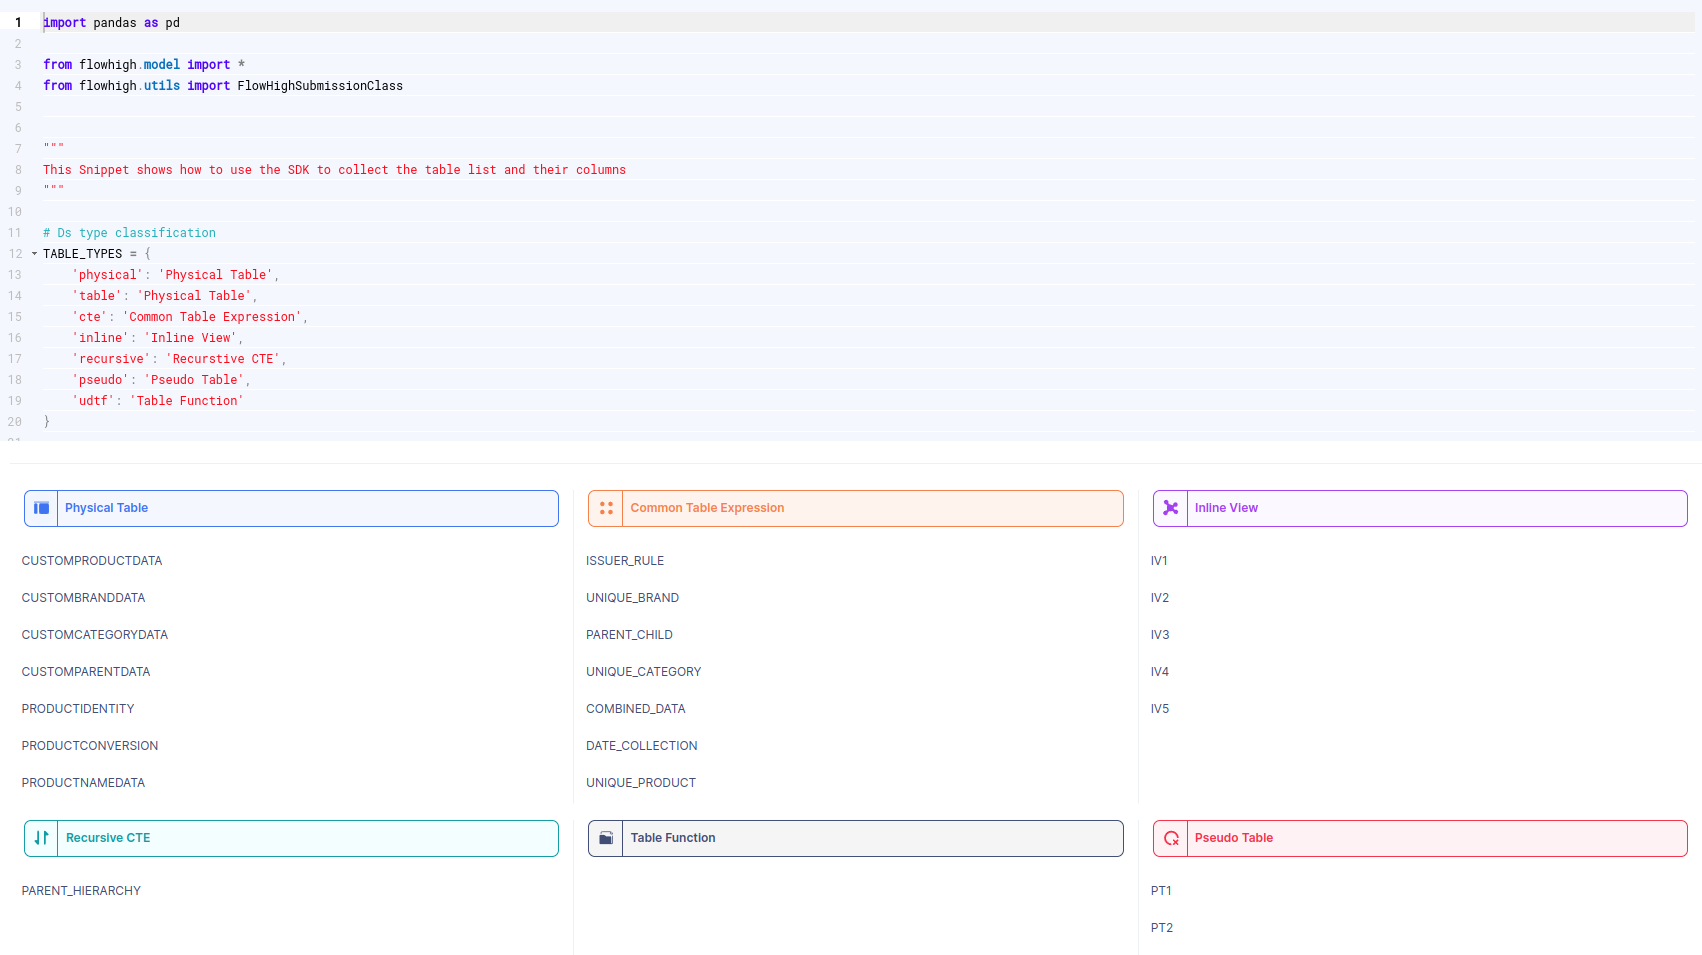
Task: Click the docstring line about the SDK
Action: point(334,170)
